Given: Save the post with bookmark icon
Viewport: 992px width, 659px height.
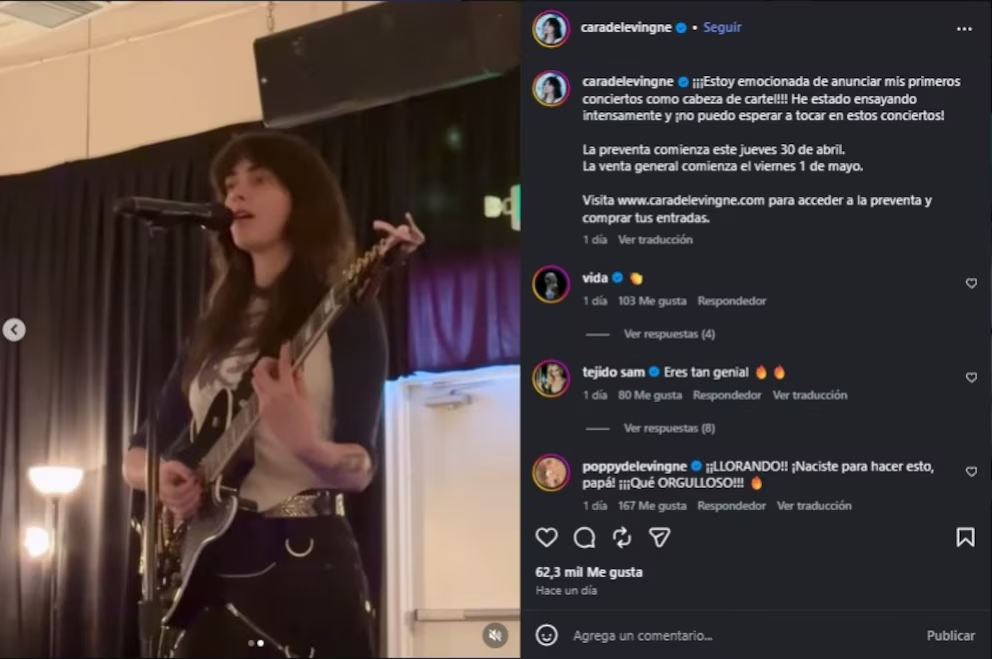Looking at the screenshot, I should tap(965, 538).
